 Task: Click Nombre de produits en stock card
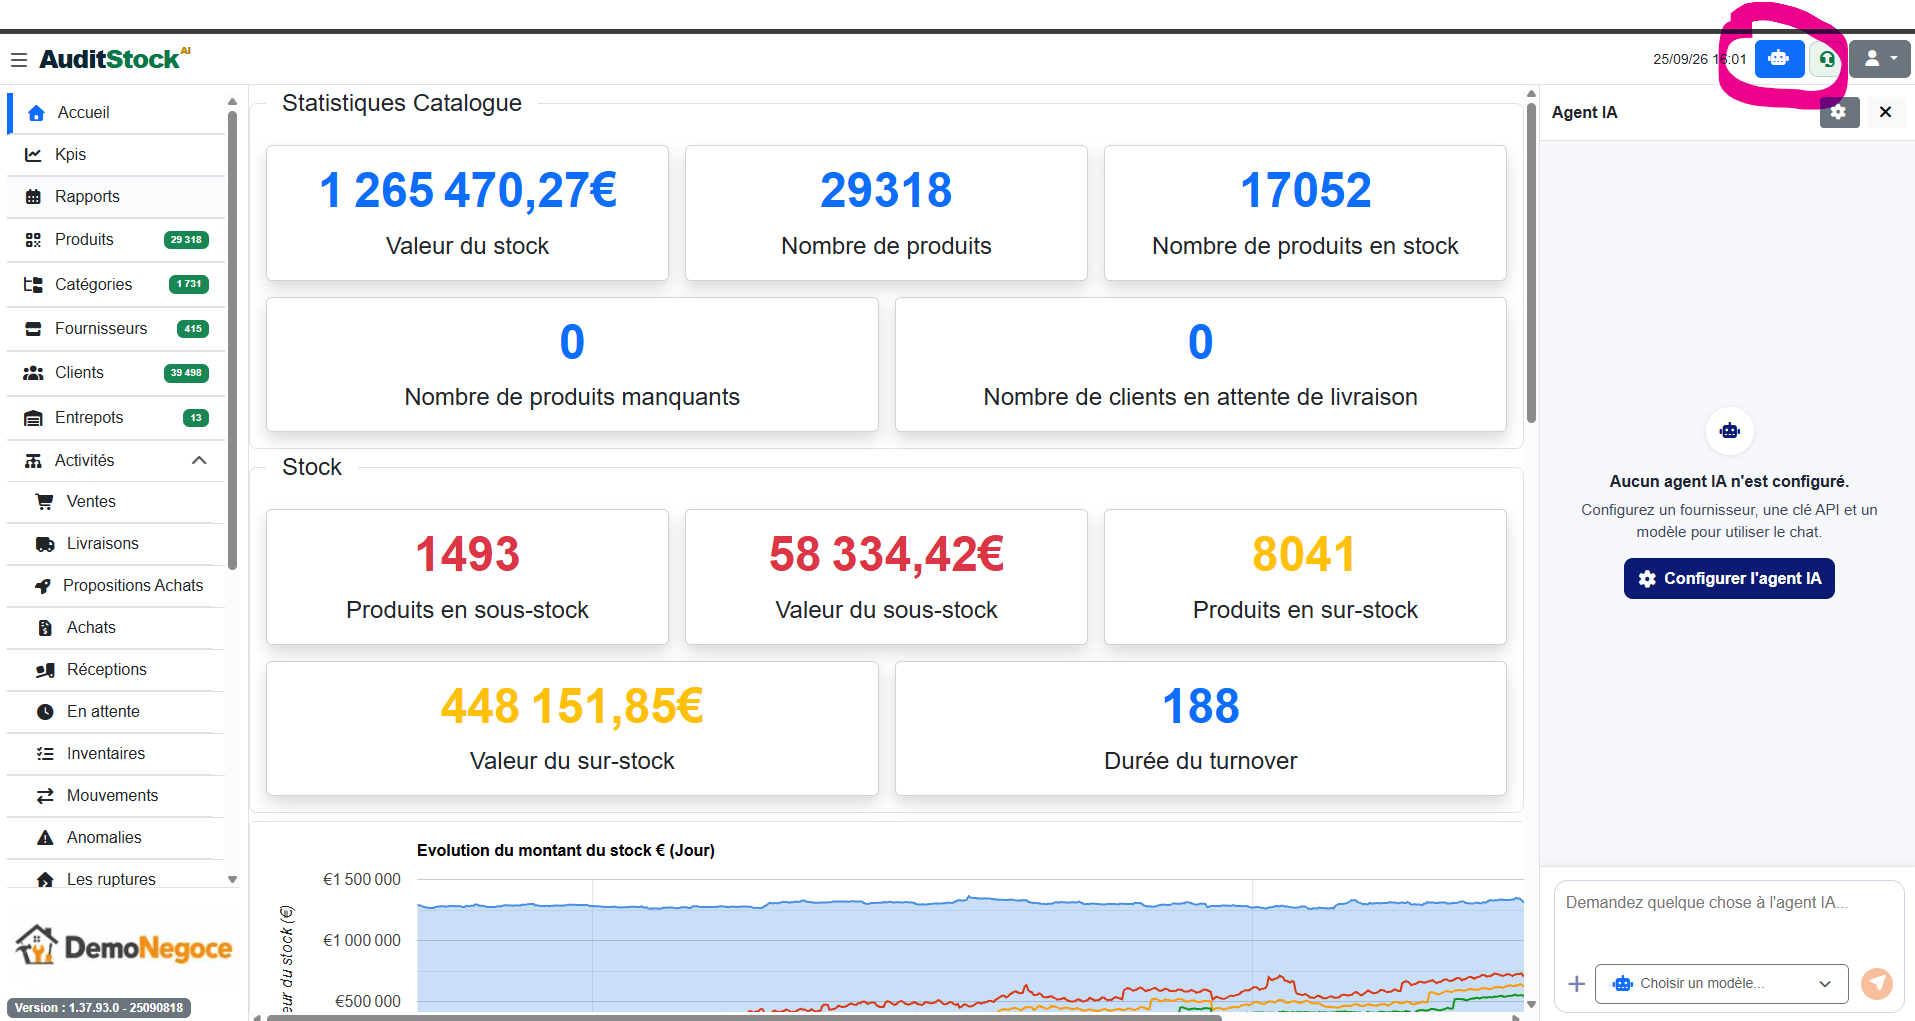1305,213
